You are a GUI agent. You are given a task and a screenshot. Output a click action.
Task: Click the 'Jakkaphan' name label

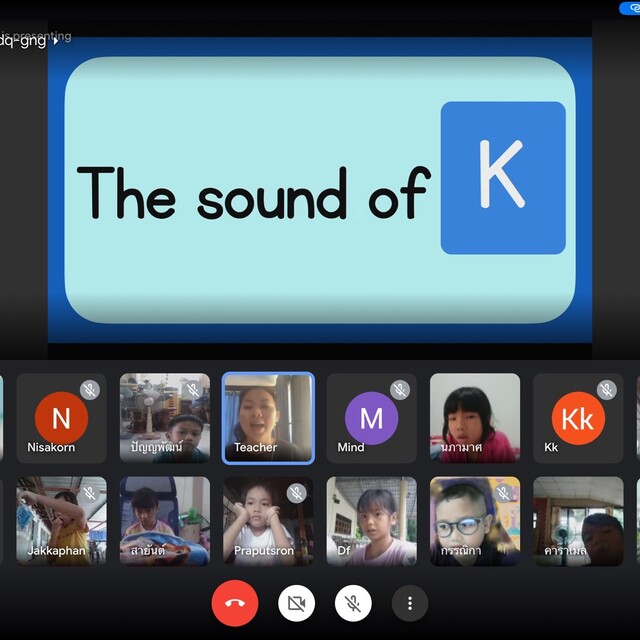57,551
